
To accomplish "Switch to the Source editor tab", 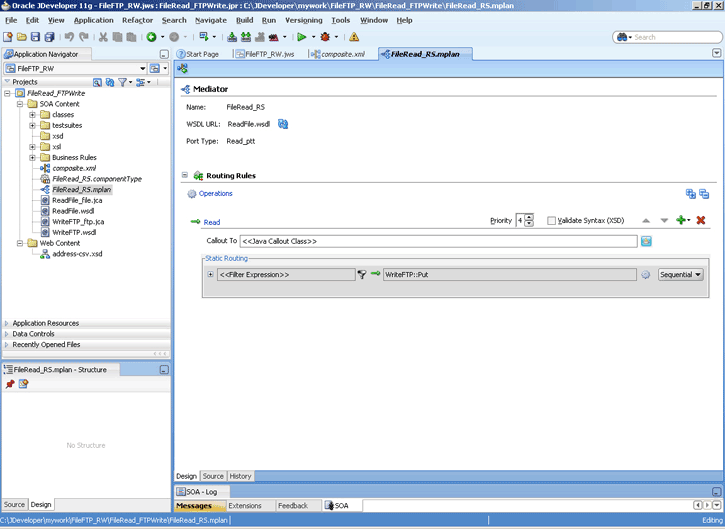I will coord(213,476).
